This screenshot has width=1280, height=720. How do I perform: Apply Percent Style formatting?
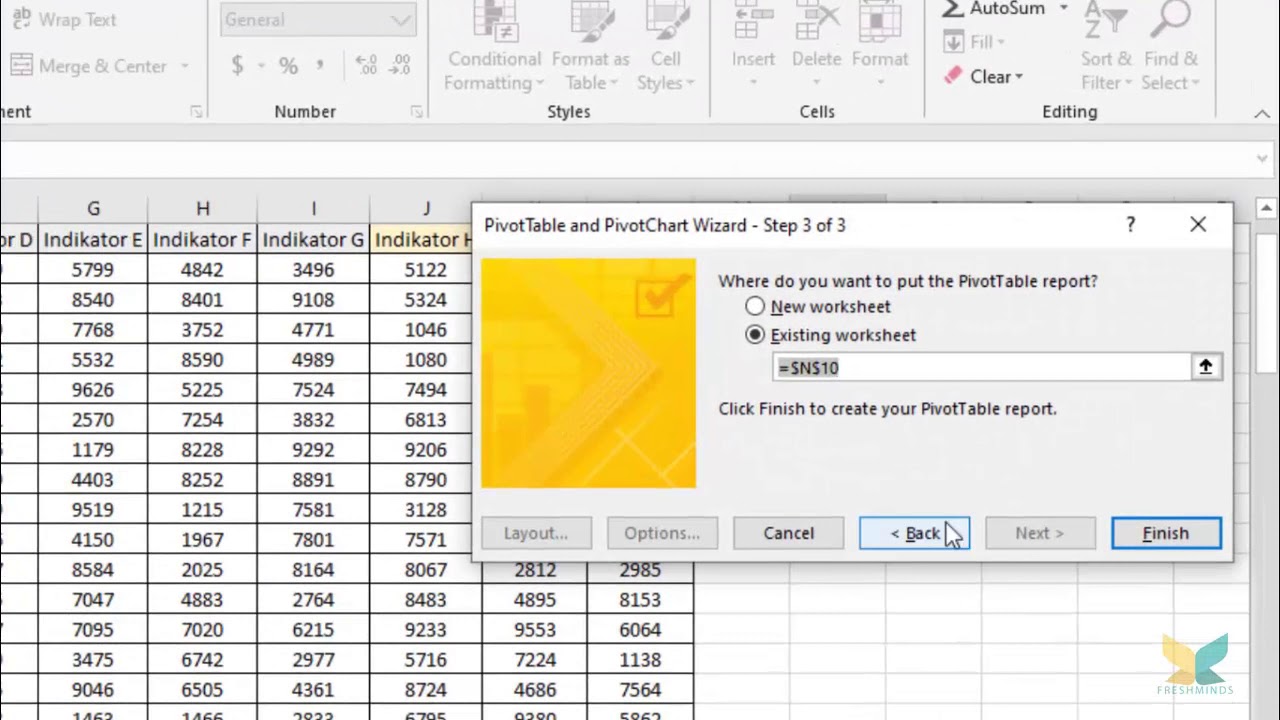(x=288, y=66)
